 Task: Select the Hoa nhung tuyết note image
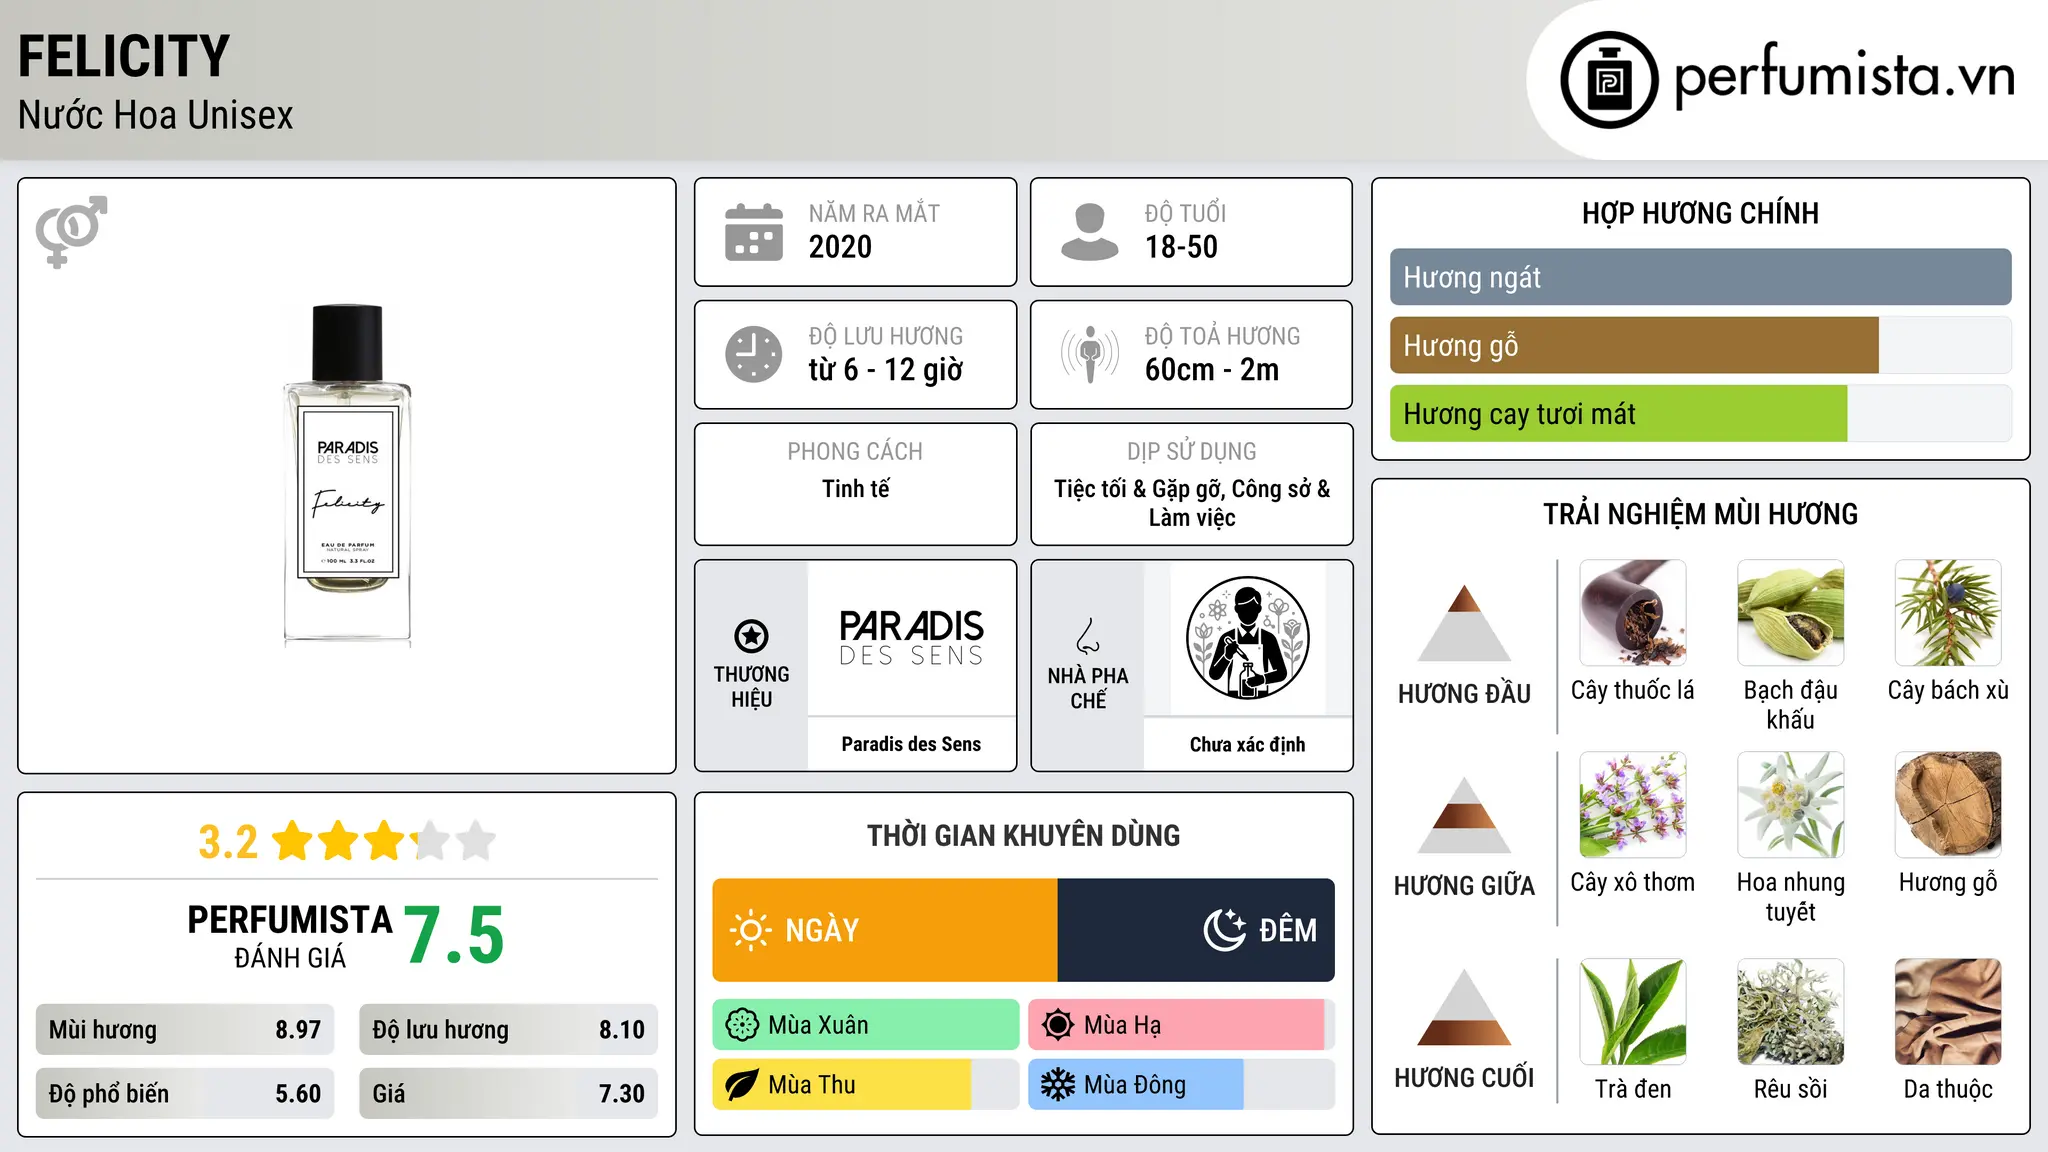click(1790, 805)
